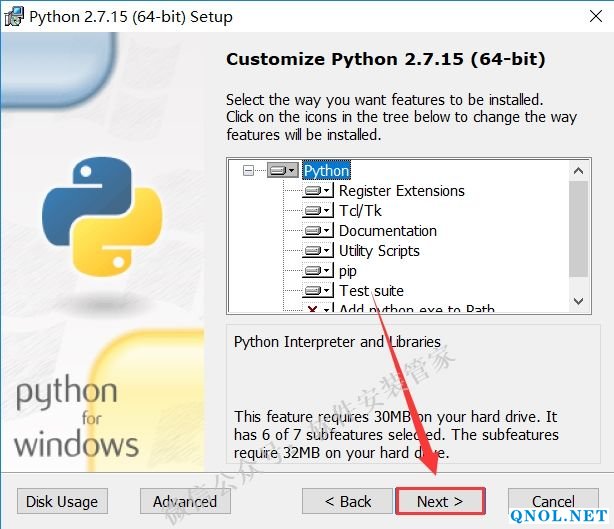Collapse the Python feature tree node

[248, 171]
